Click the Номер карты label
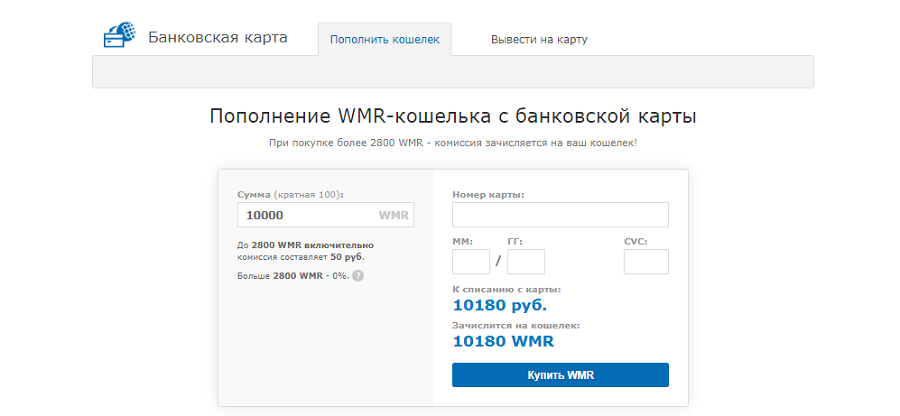 [x=488, y=195]
